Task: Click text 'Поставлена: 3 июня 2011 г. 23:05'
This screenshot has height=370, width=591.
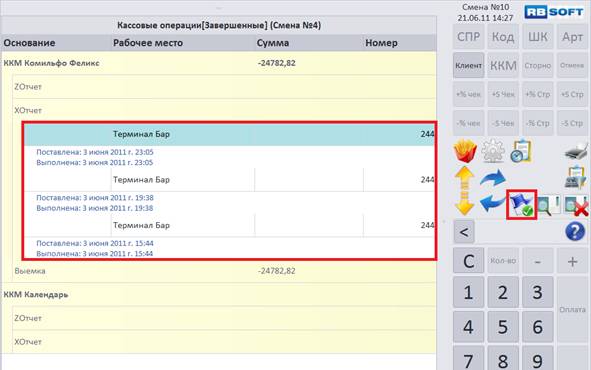Action: coord(95,152)
